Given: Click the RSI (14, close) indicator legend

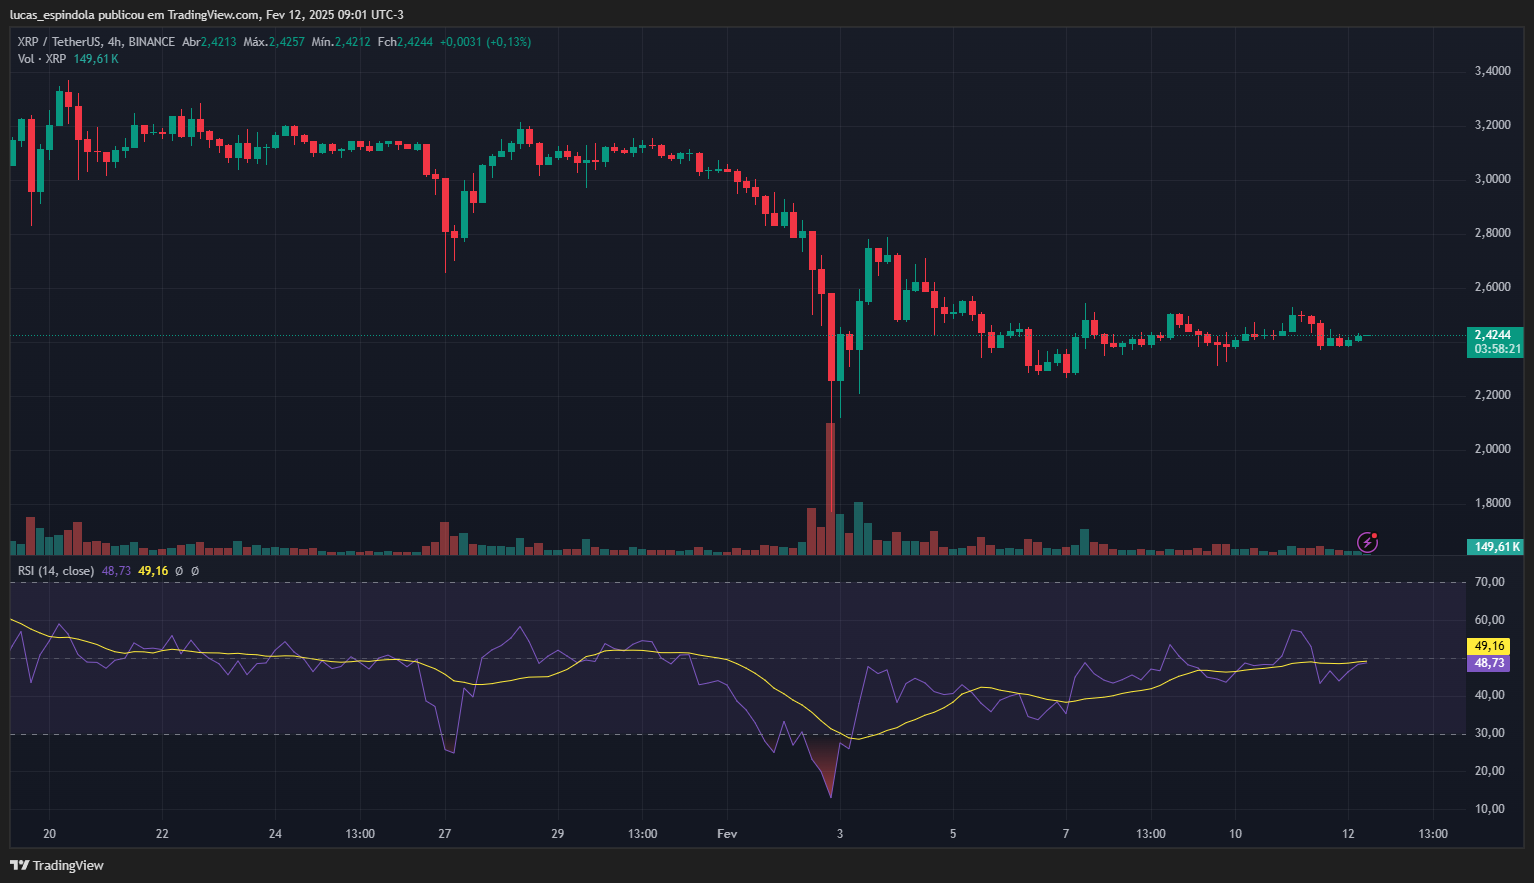Looking at the screenshot, I should [x=56, y=571].
